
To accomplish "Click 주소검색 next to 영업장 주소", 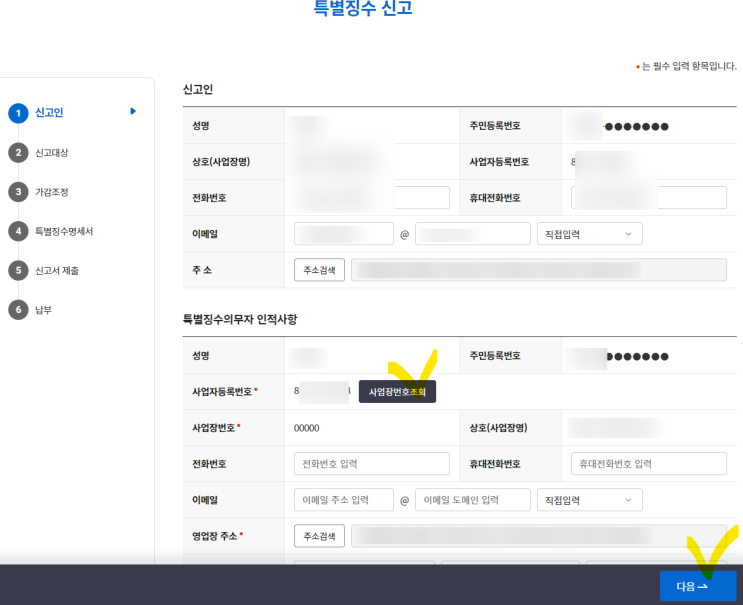I will click(x=319, y=536).
